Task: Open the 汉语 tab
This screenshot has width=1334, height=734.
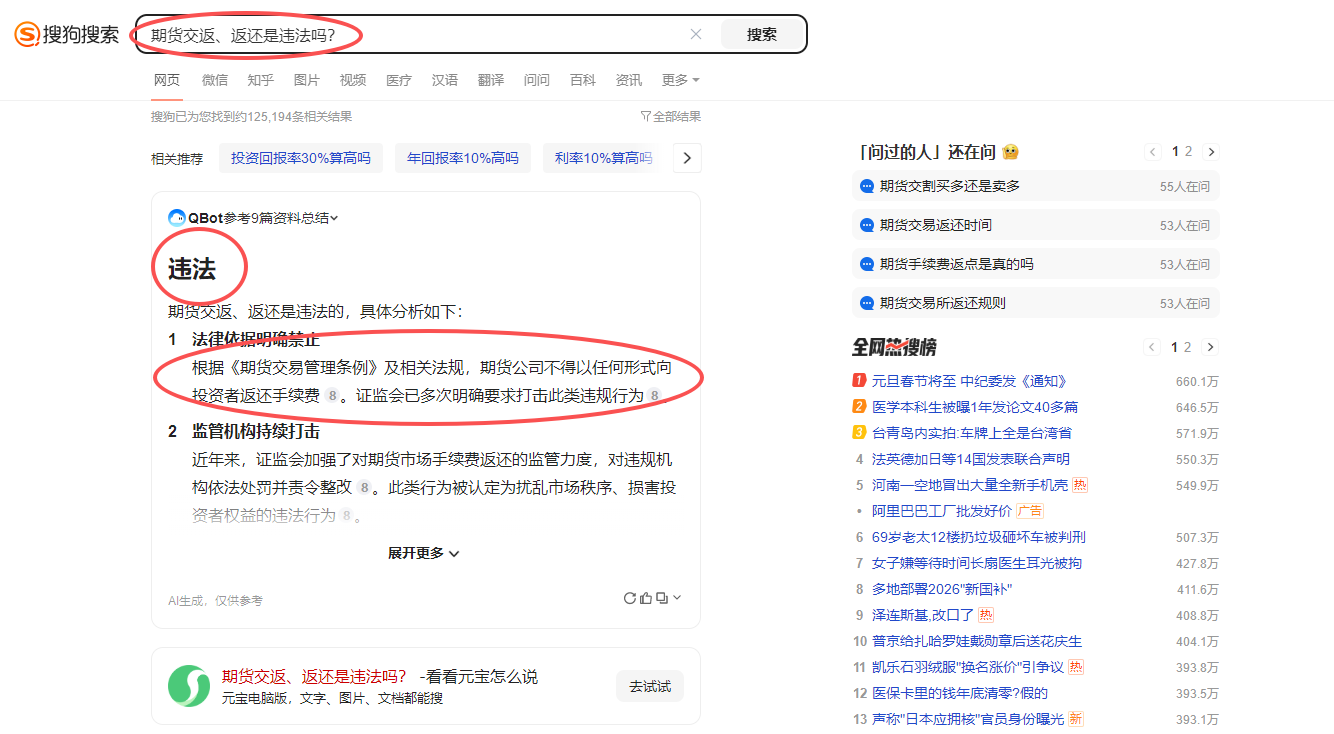Action: click(x=444, y=80)
